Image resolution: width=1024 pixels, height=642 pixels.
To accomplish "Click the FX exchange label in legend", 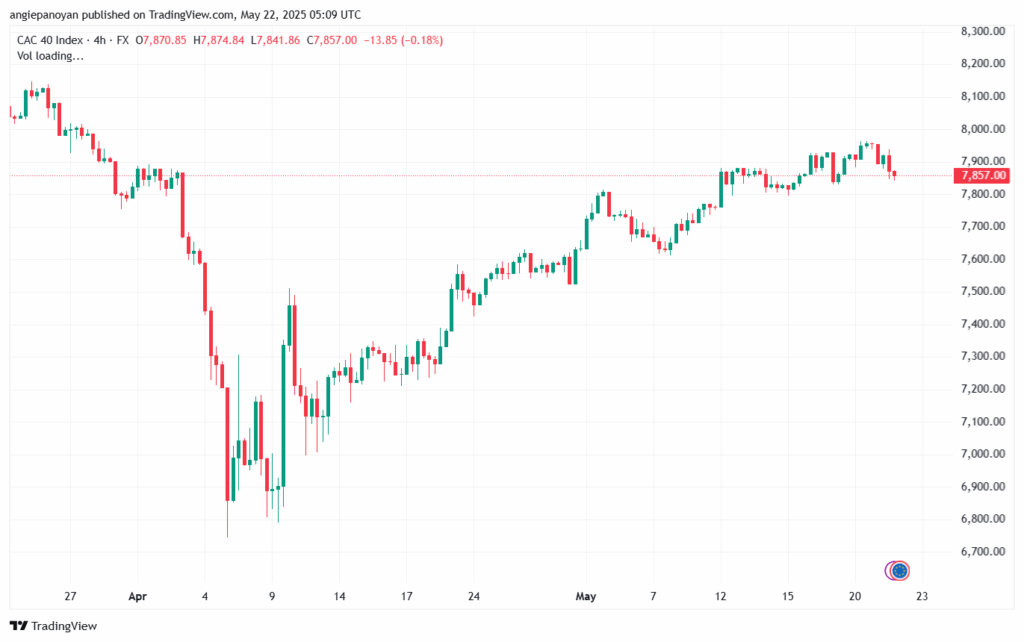I will [123, 40].
